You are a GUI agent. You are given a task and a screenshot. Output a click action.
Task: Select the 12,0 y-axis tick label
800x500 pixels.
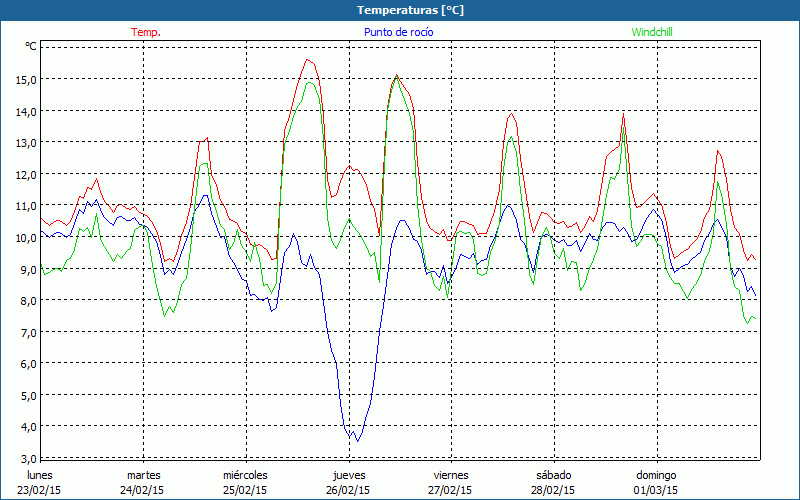[24, 174]
